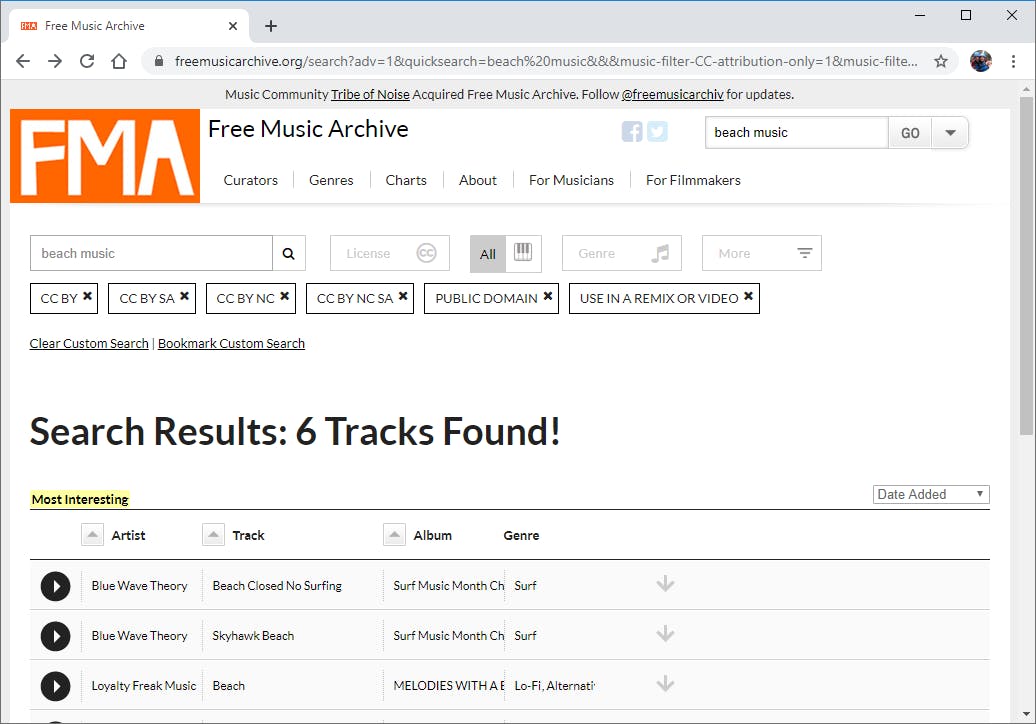Remove the CC BY filter tag
The image size is (1036, 724).
click(88, 296)
